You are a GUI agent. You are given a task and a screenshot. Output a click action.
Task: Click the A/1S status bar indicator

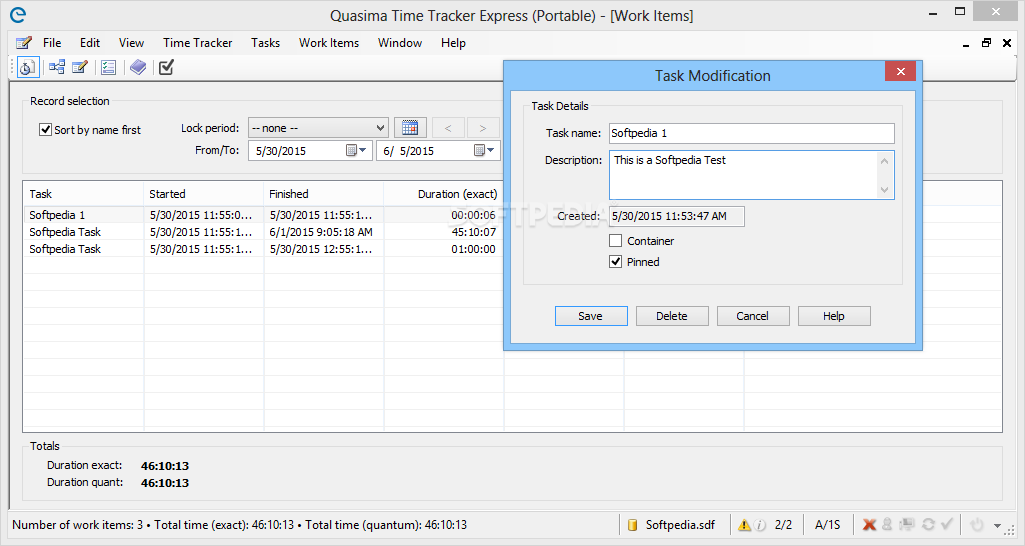(x=828, y=525)
